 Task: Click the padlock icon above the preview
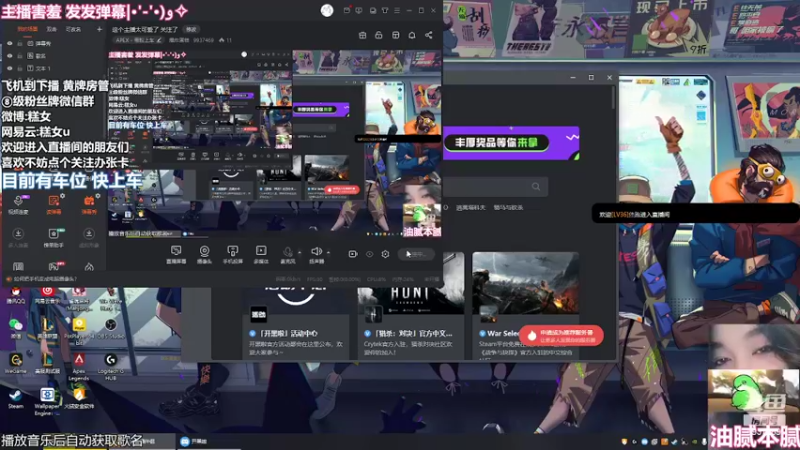click(379, 35)
